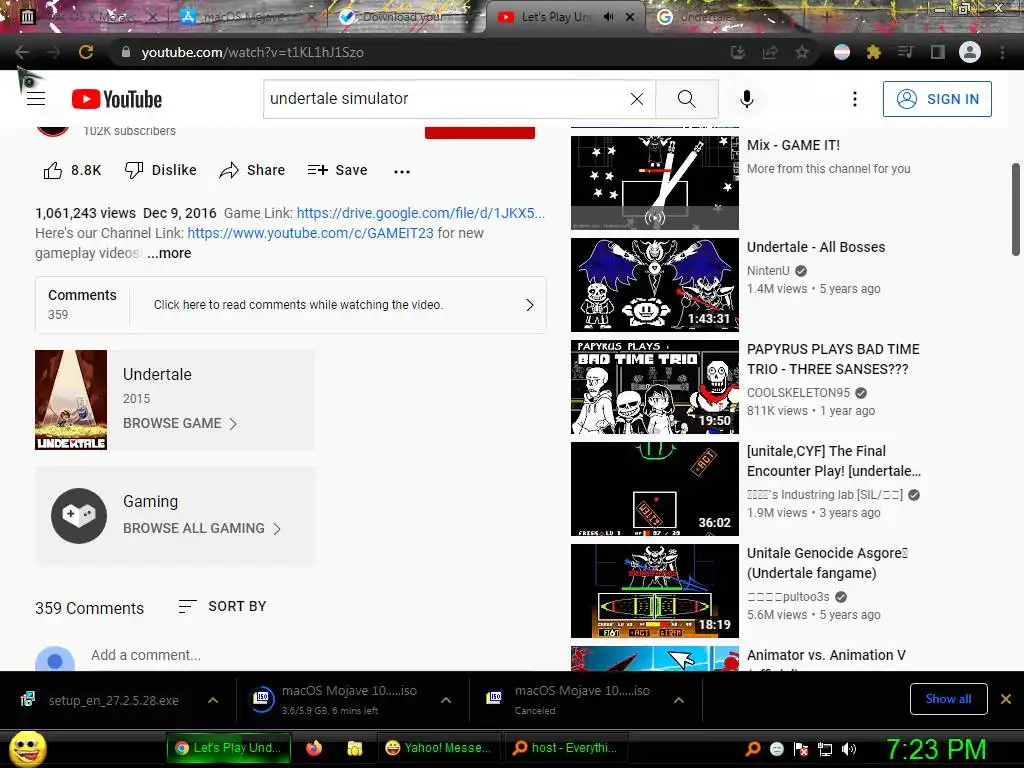Switch to host - Everything taskbar item
Image resolution: width=1024 pixels, height=768 pixels.
tap(565, 748)
